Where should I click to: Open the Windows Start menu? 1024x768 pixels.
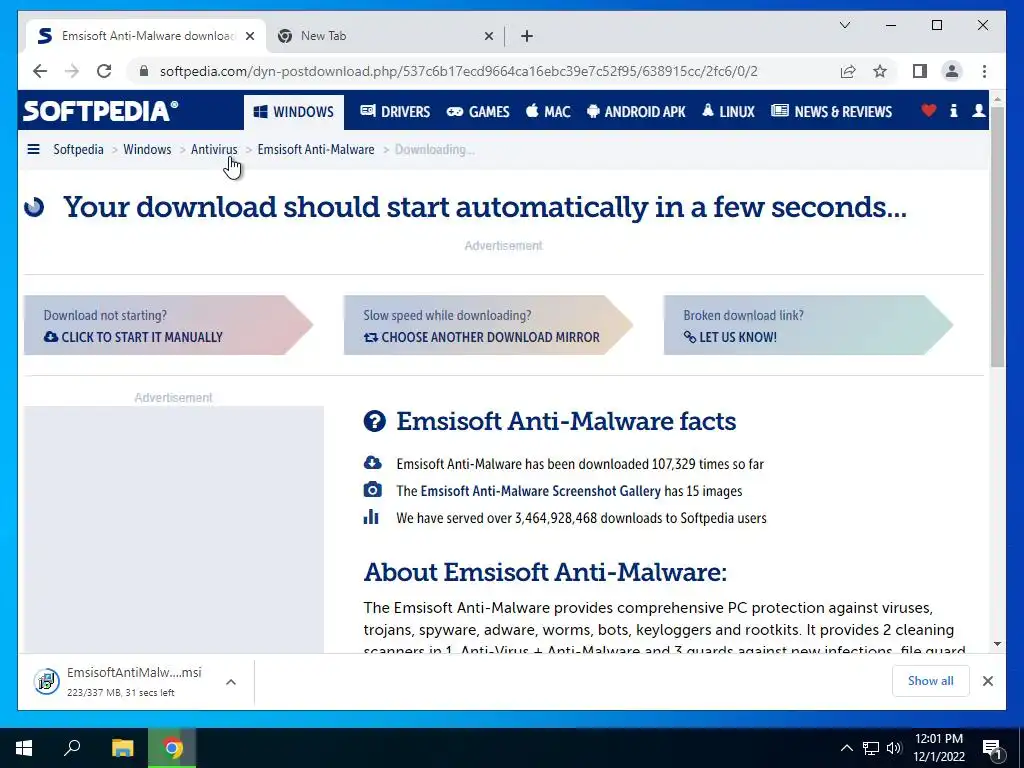click(24, 748)
